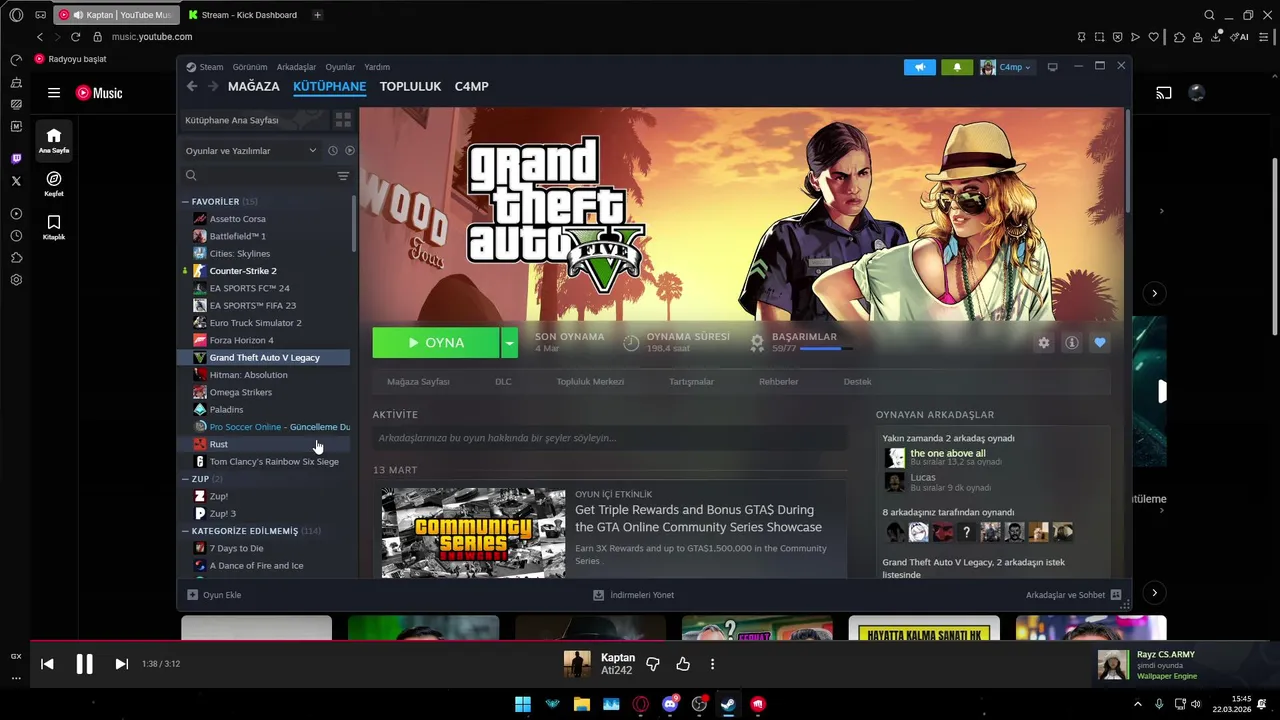Open the Mağaza Sayfası link

[x=418, y=382]
